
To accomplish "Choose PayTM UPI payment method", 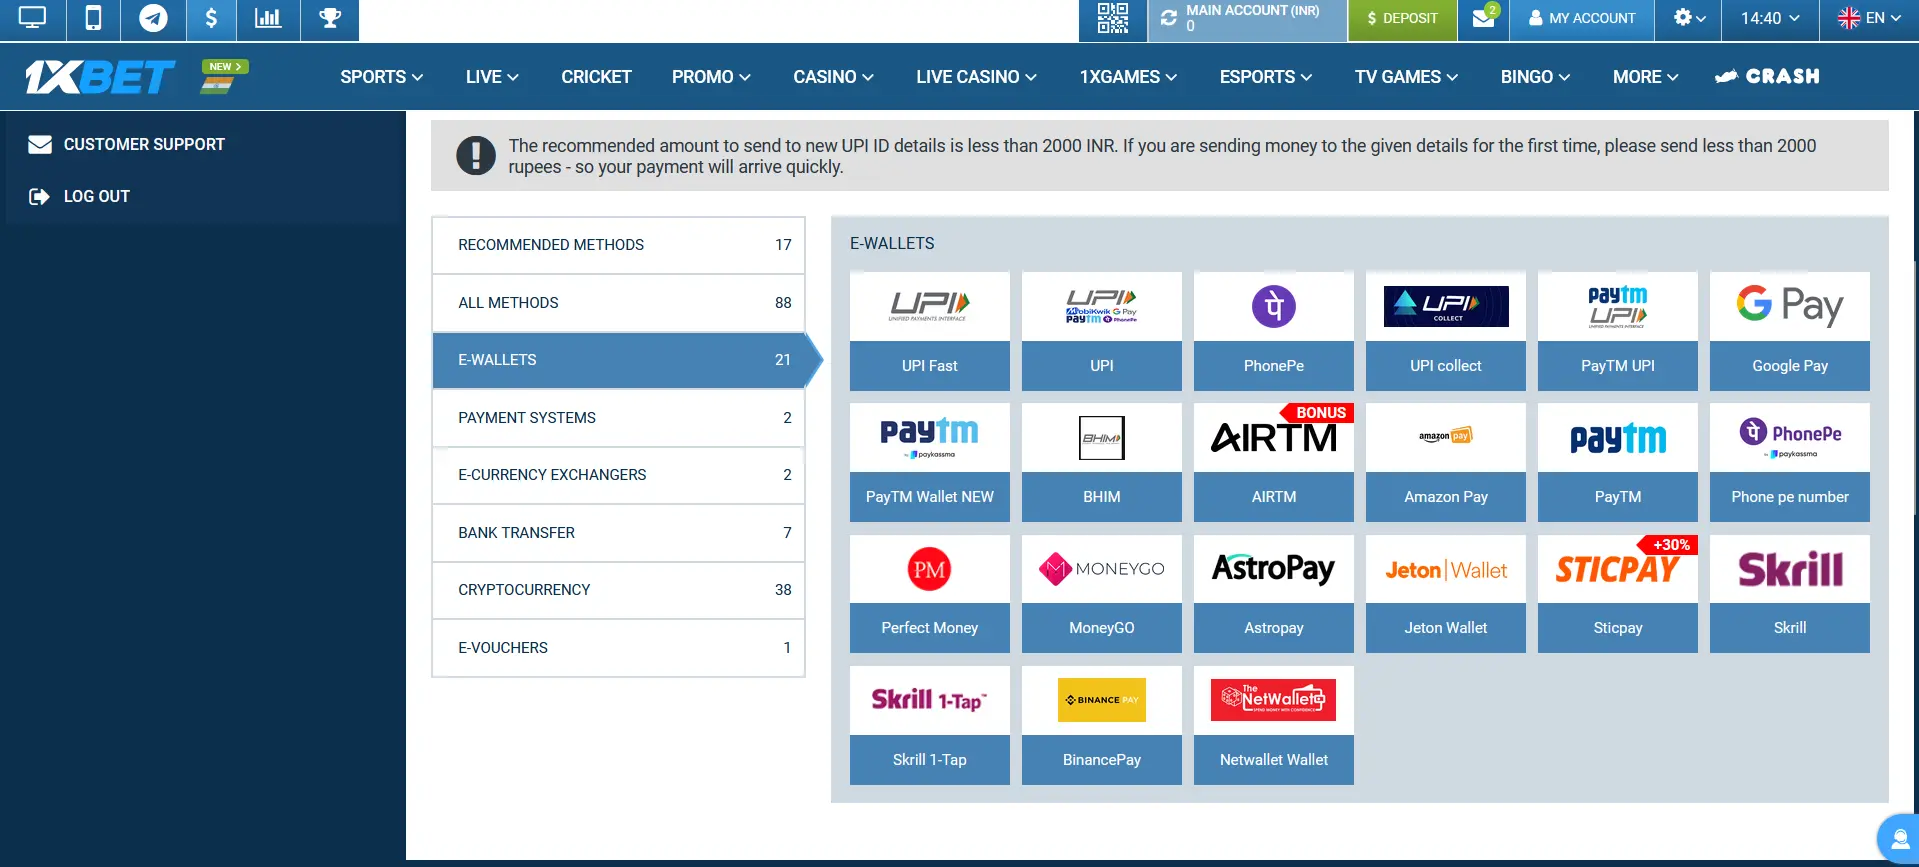I will tap(1618, 331).
